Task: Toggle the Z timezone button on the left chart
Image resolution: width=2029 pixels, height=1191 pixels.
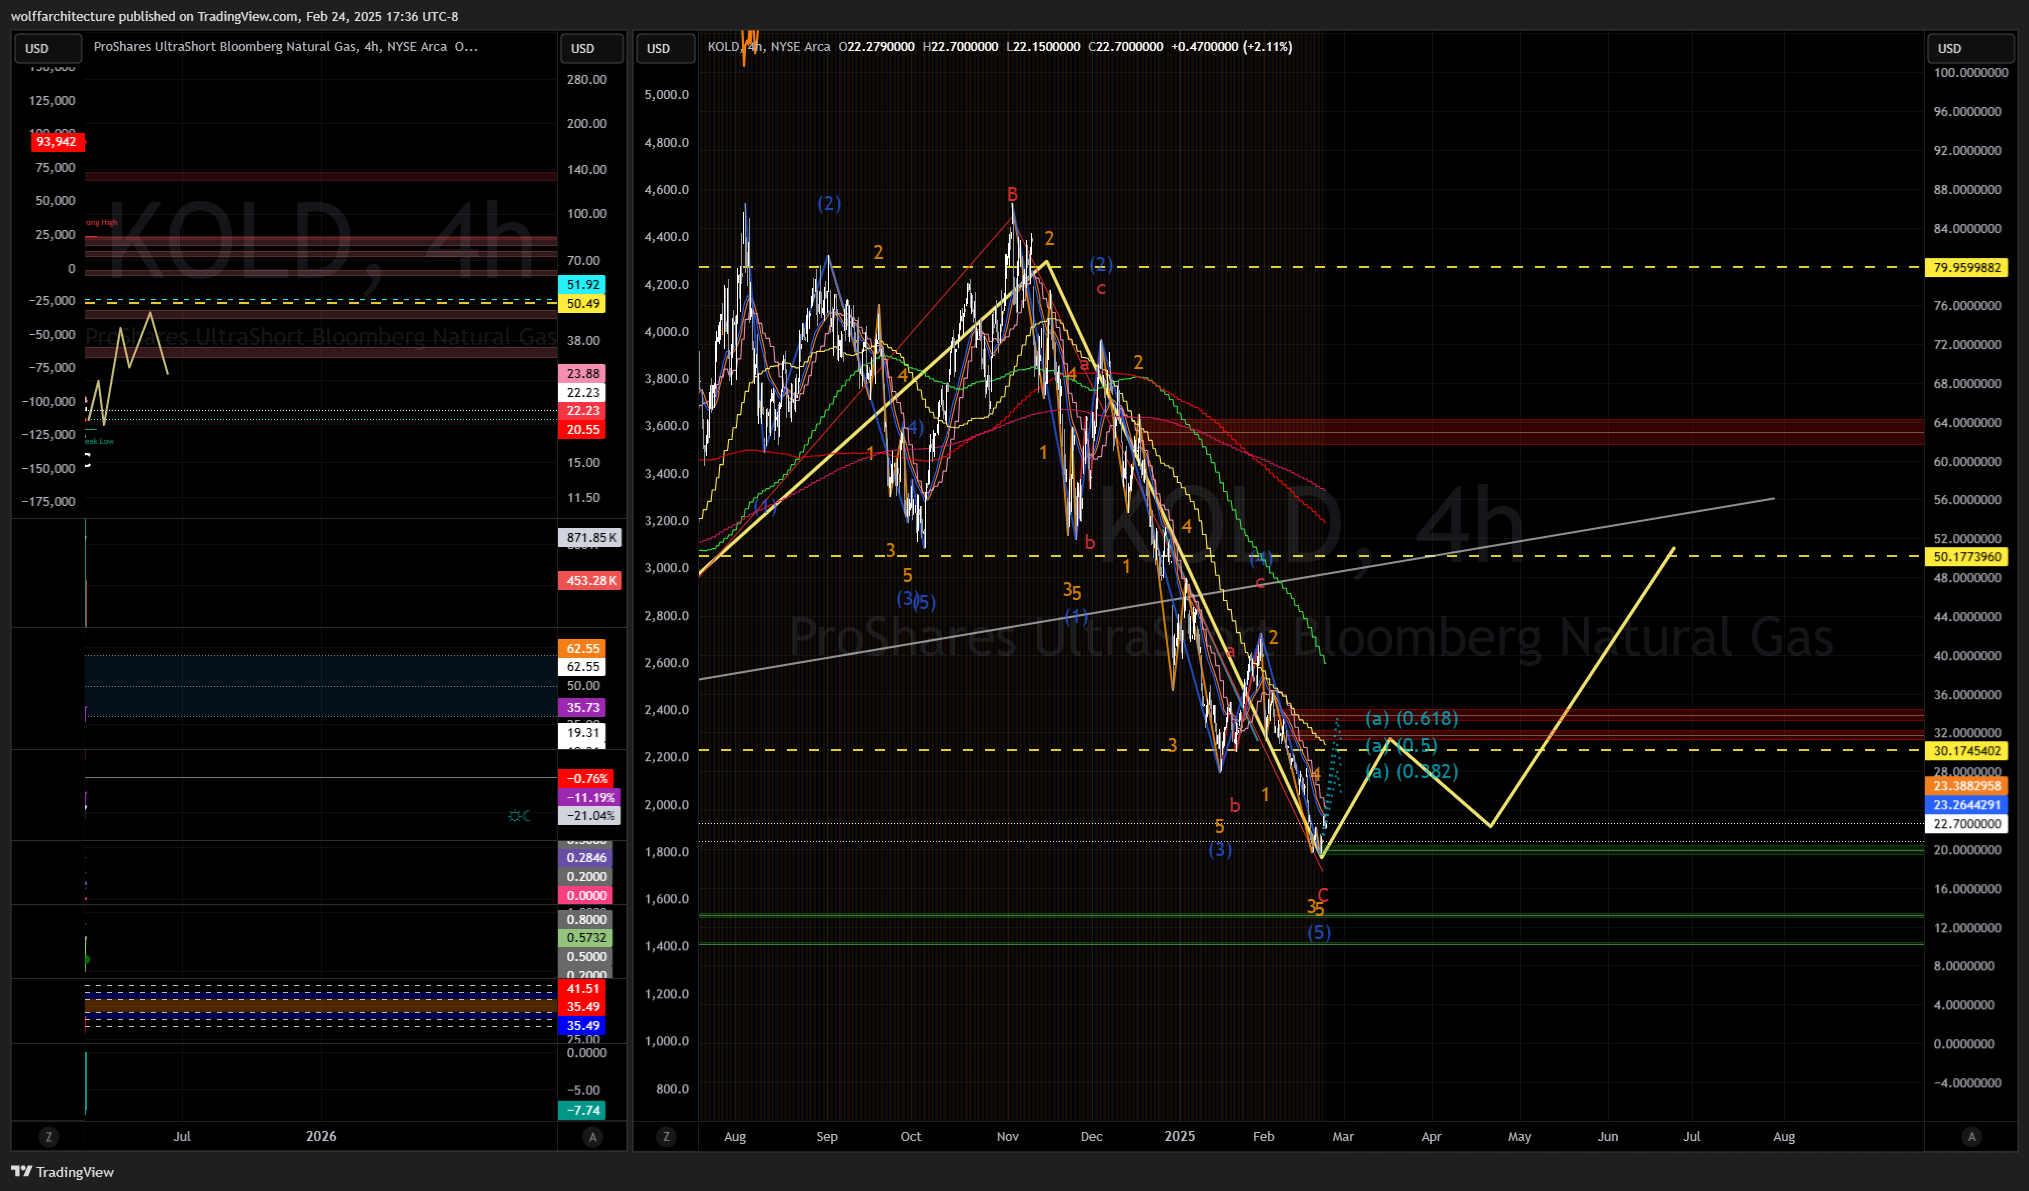Action: (48, 1137)
